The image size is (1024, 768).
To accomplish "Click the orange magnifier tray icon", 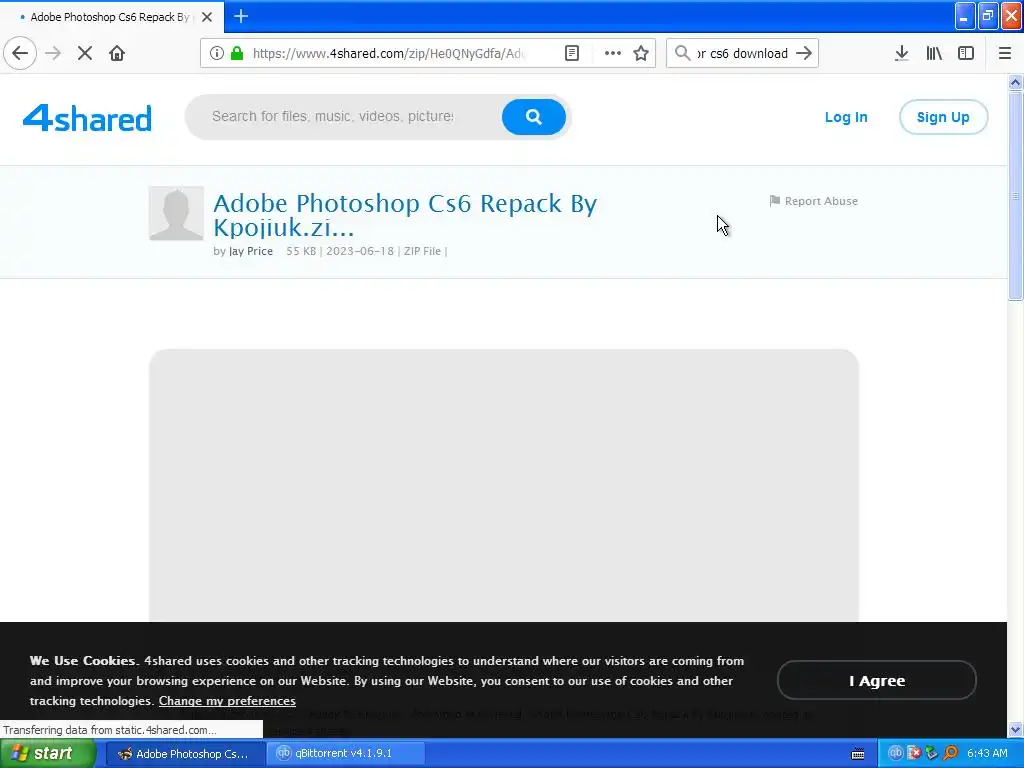I will 950,753.
